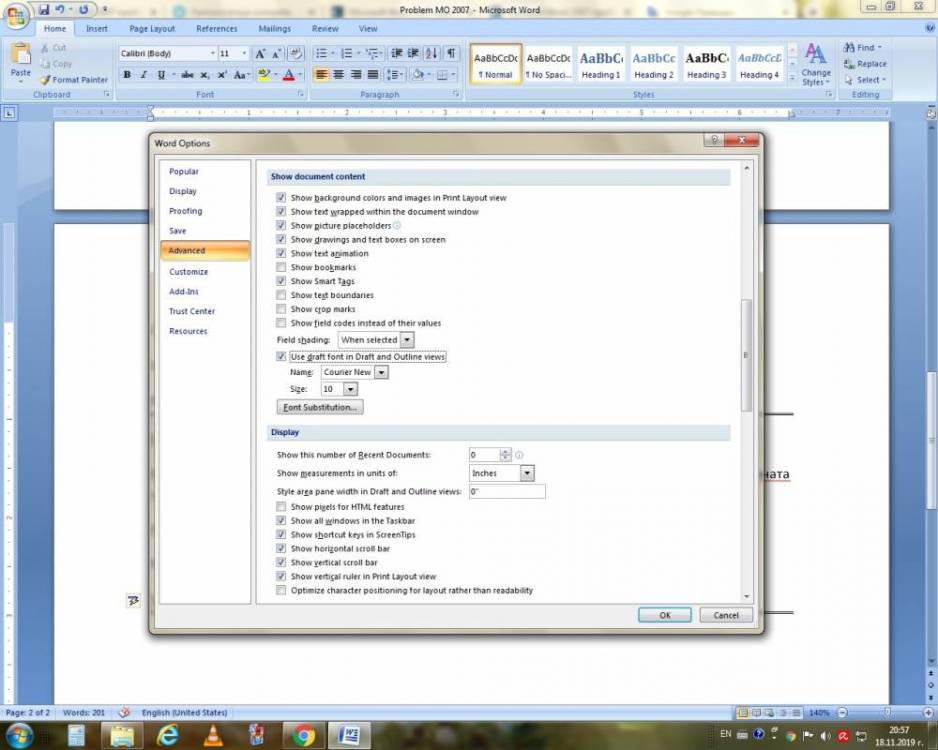This screenshot has width=938, height=750.
Task: Justify text alignment icon
Action: click(373, 75)
